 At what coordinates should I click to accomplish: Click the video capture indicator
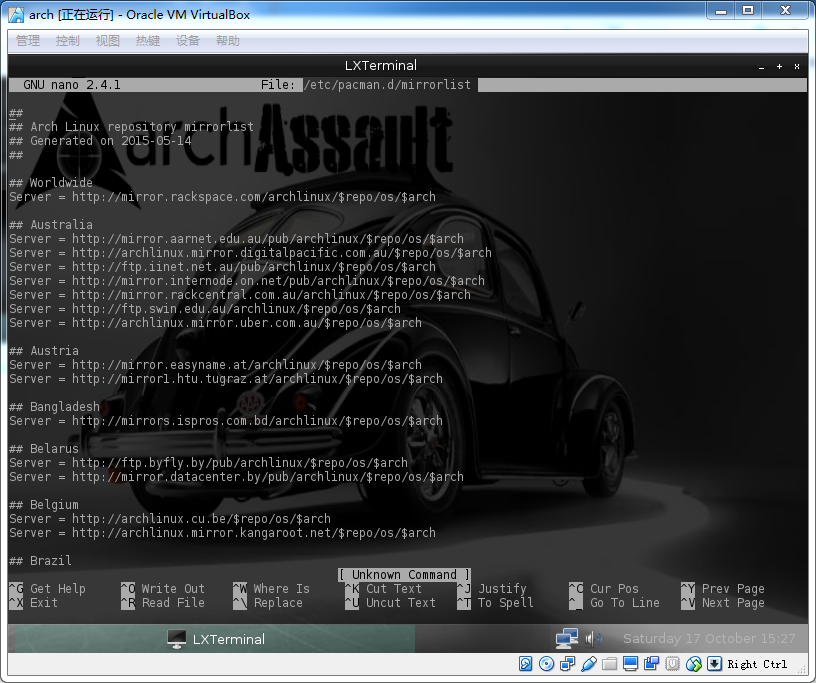tap(652, 664)
